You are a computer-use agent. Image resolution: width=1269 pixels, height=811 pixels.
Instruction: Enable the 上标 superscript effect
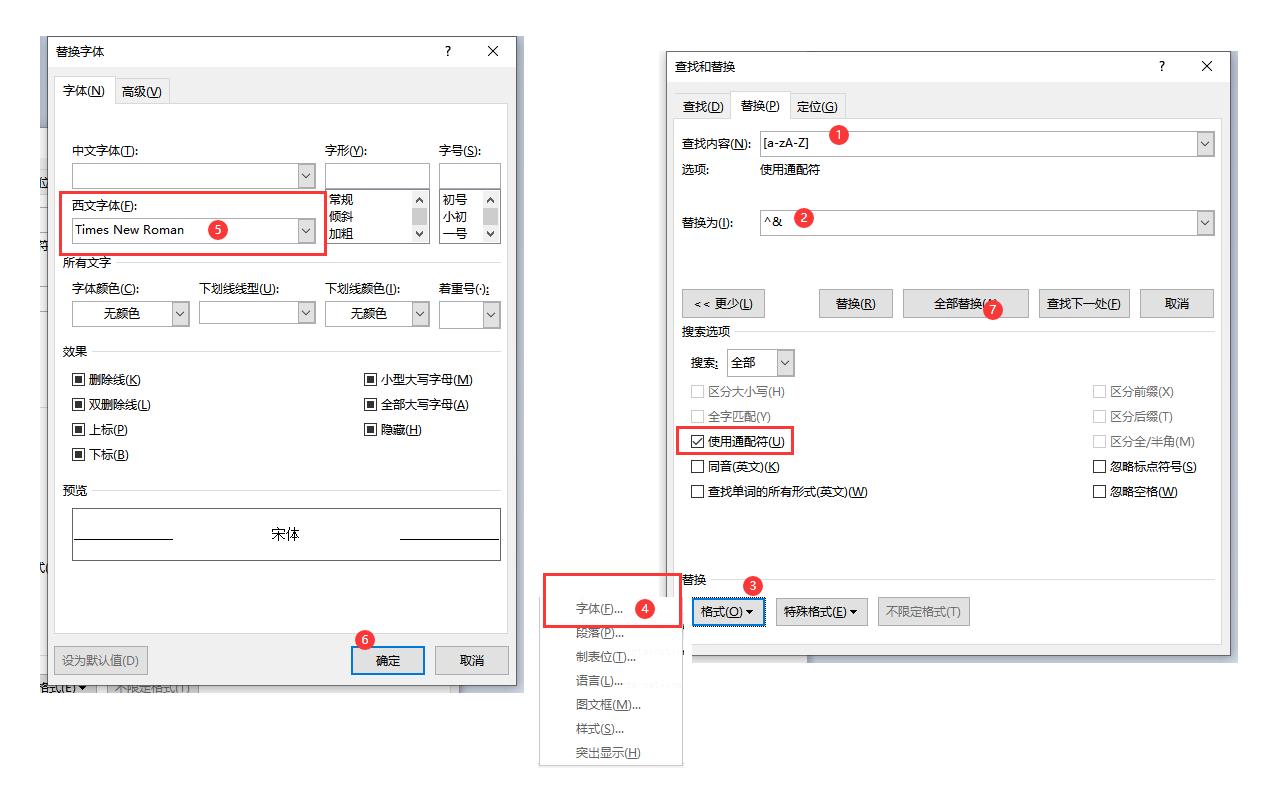79,429
